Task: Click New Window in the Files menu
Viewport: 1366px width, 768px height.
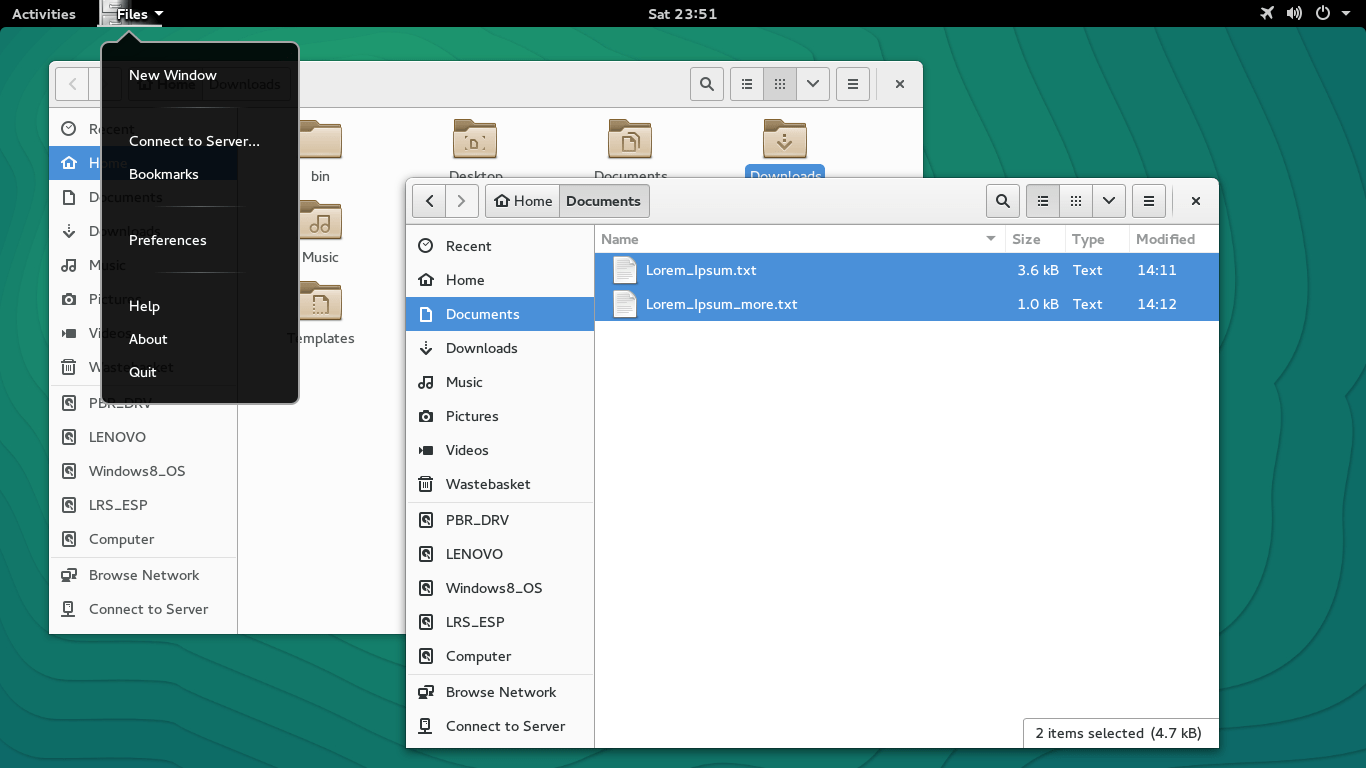Action: 172,74
